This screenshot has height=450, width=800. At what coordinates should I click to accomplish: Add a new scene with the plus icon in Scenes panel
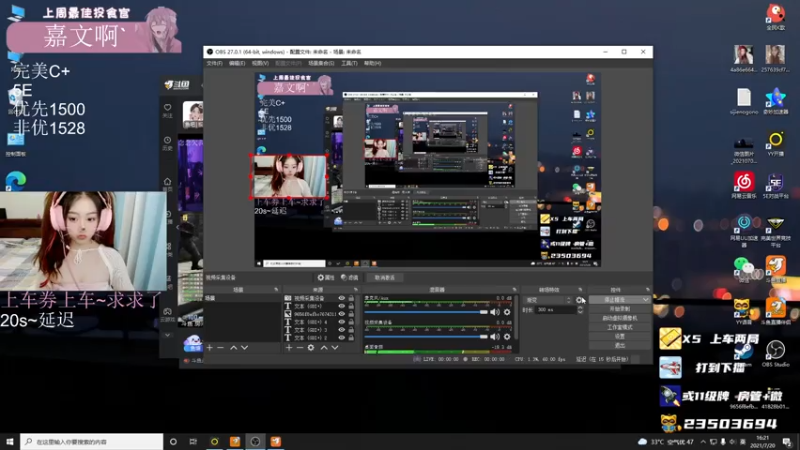(x=210, y=347)
